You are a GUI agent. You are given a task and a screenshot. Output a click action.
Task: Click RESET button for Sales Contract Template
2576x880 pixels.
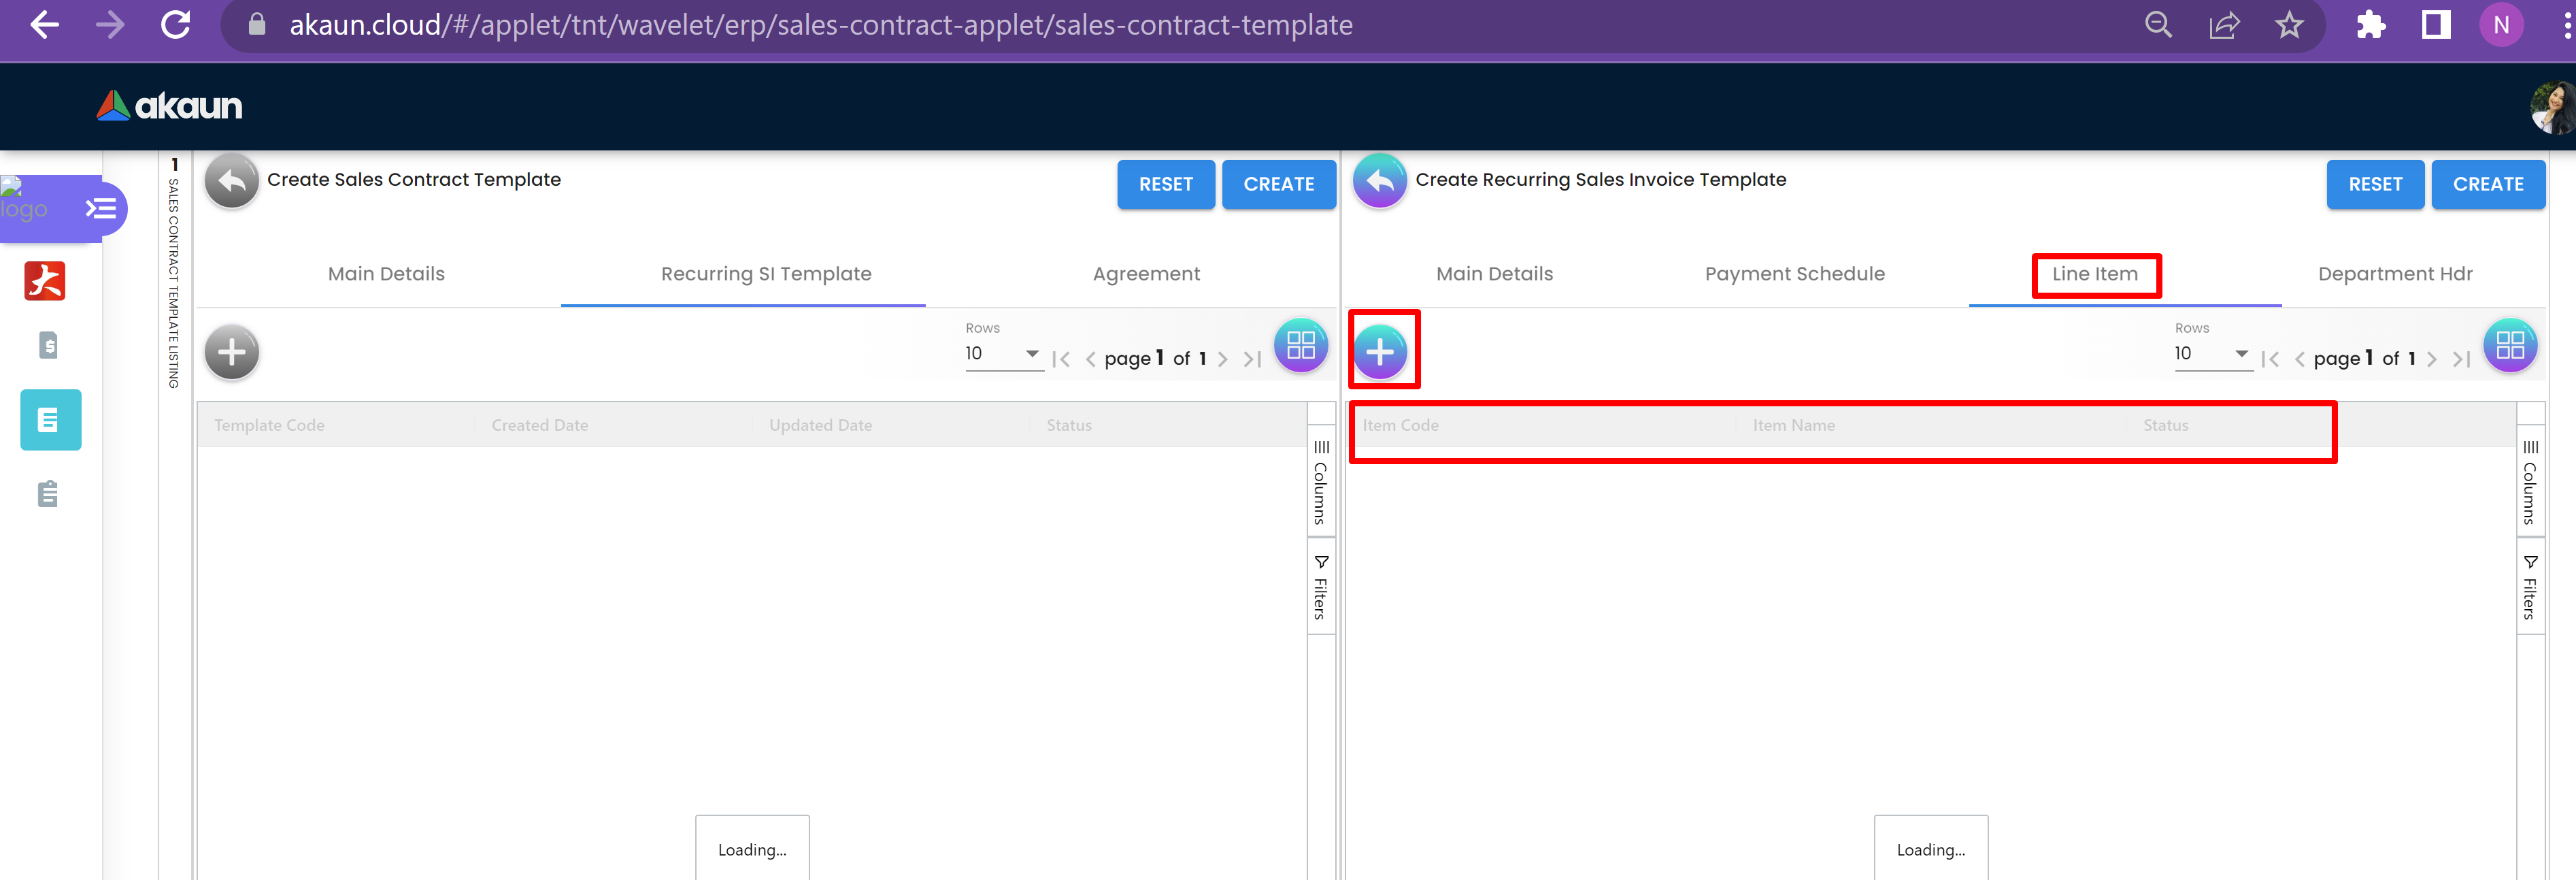pos(1165,185)
